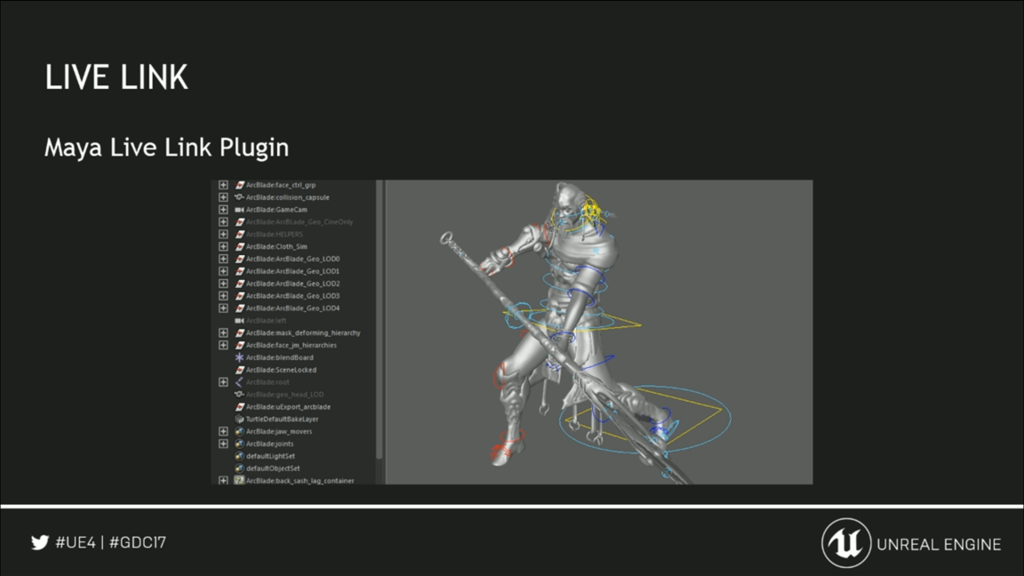Select the ArcBlade:uExport_arcblade label
The height and width of the screenshot is (576, 1024).
288,407
